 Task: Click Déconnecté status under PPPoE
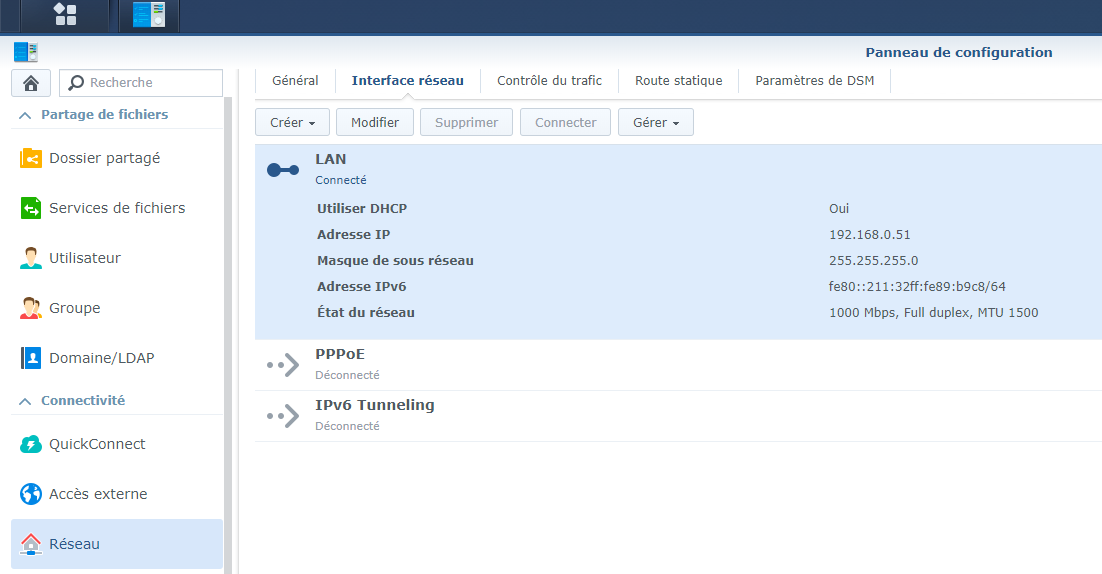pyautogui.click(x=347, y=375)
